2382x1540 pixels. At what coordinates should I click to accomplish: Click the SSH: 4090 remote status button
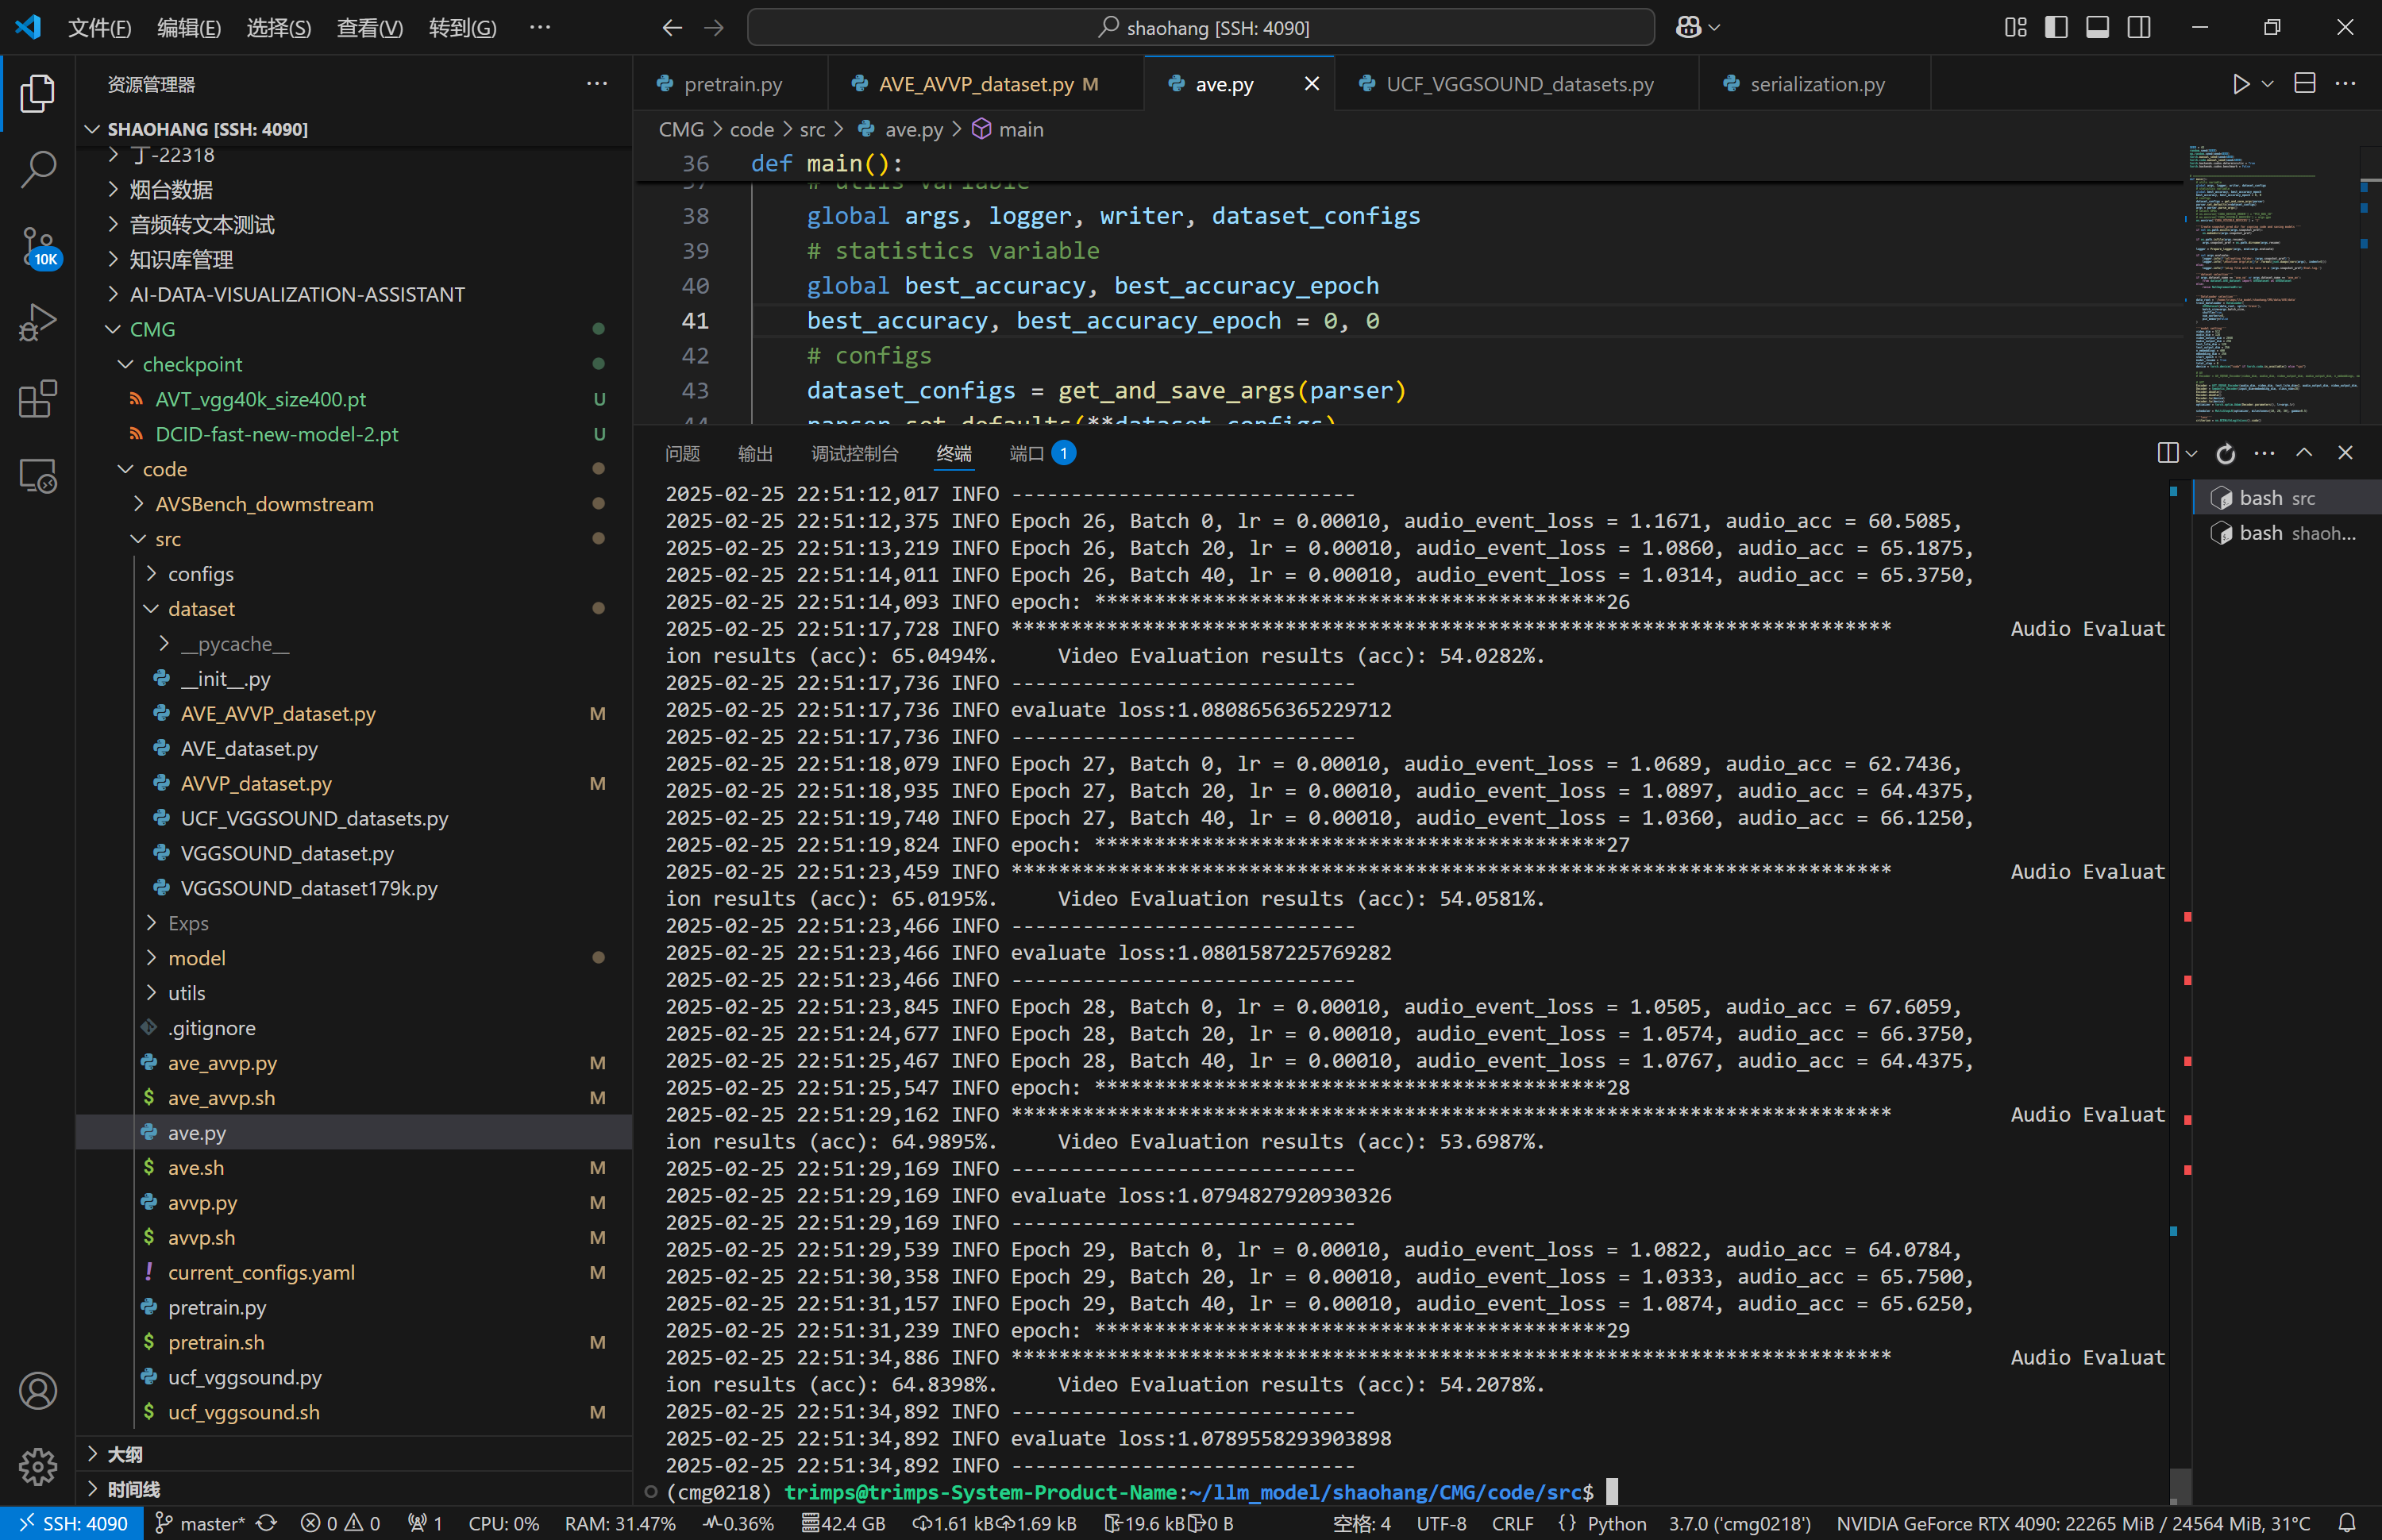click(x=73, y=1523)
